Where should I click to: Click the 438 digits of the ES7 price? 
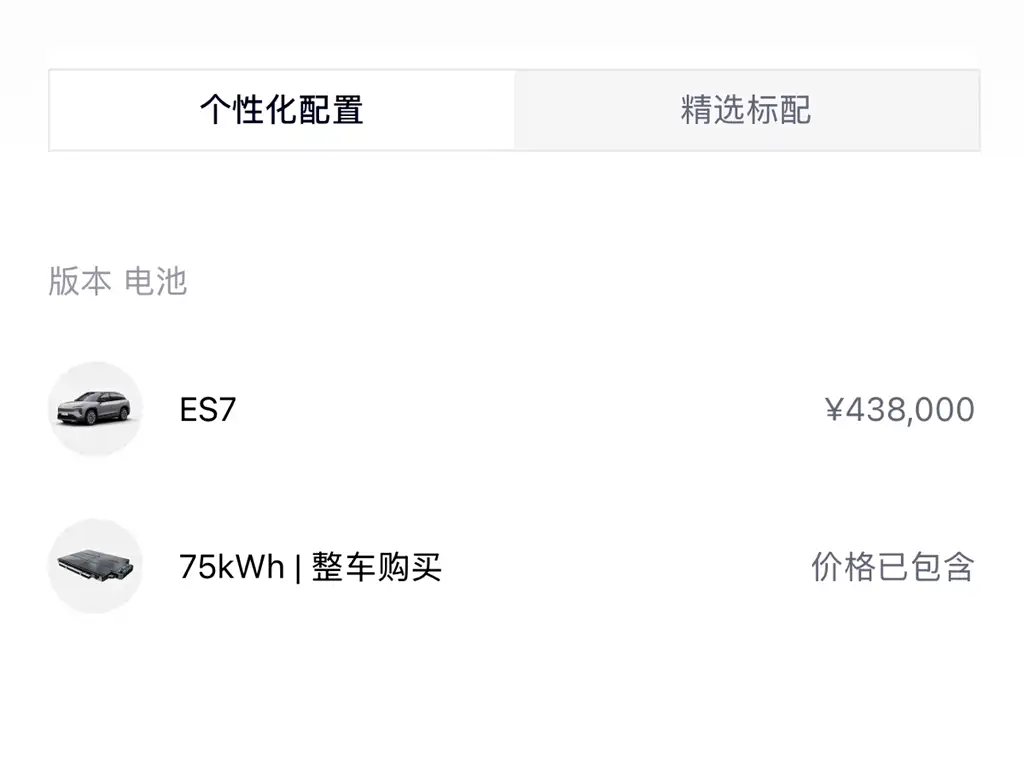(x=874, y=410)
